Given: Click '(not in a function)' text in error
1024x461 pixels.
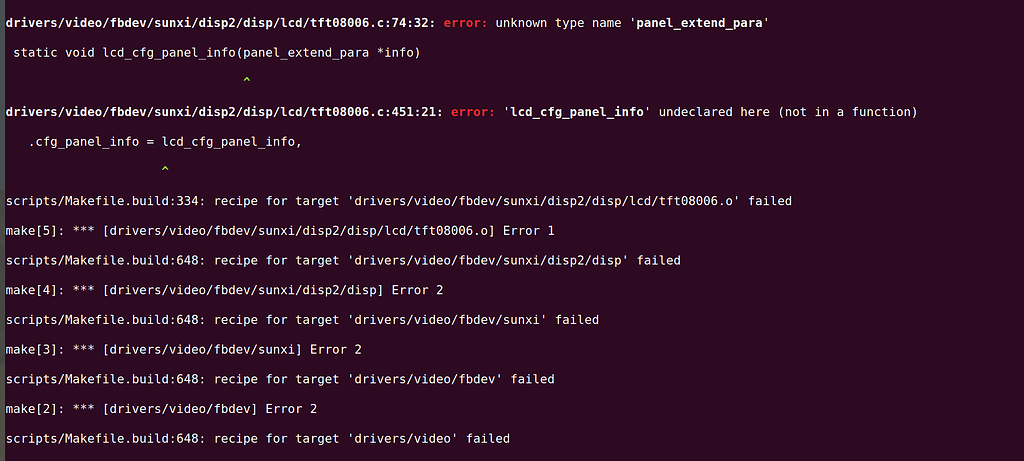Looking at the screenshot, I should (848, 112).
